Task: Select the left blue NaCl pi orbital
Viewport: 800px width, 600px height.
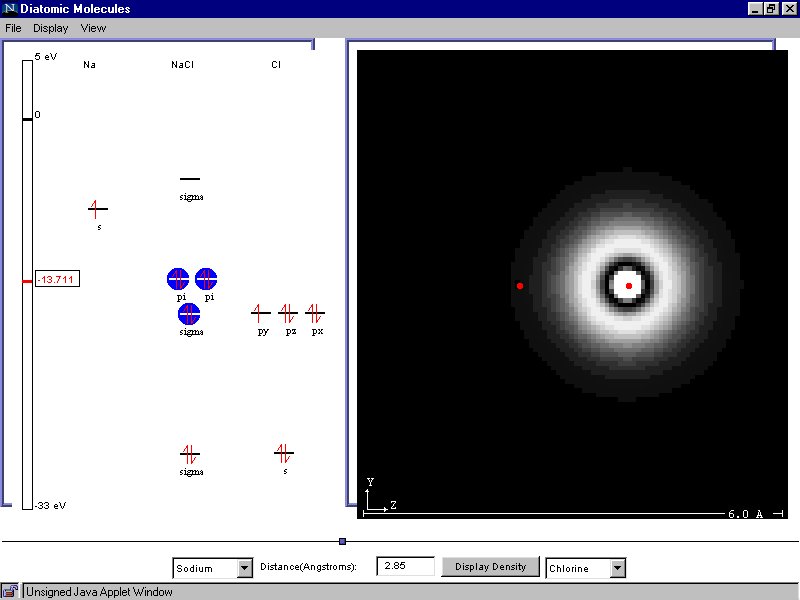Action: [178, 279]
